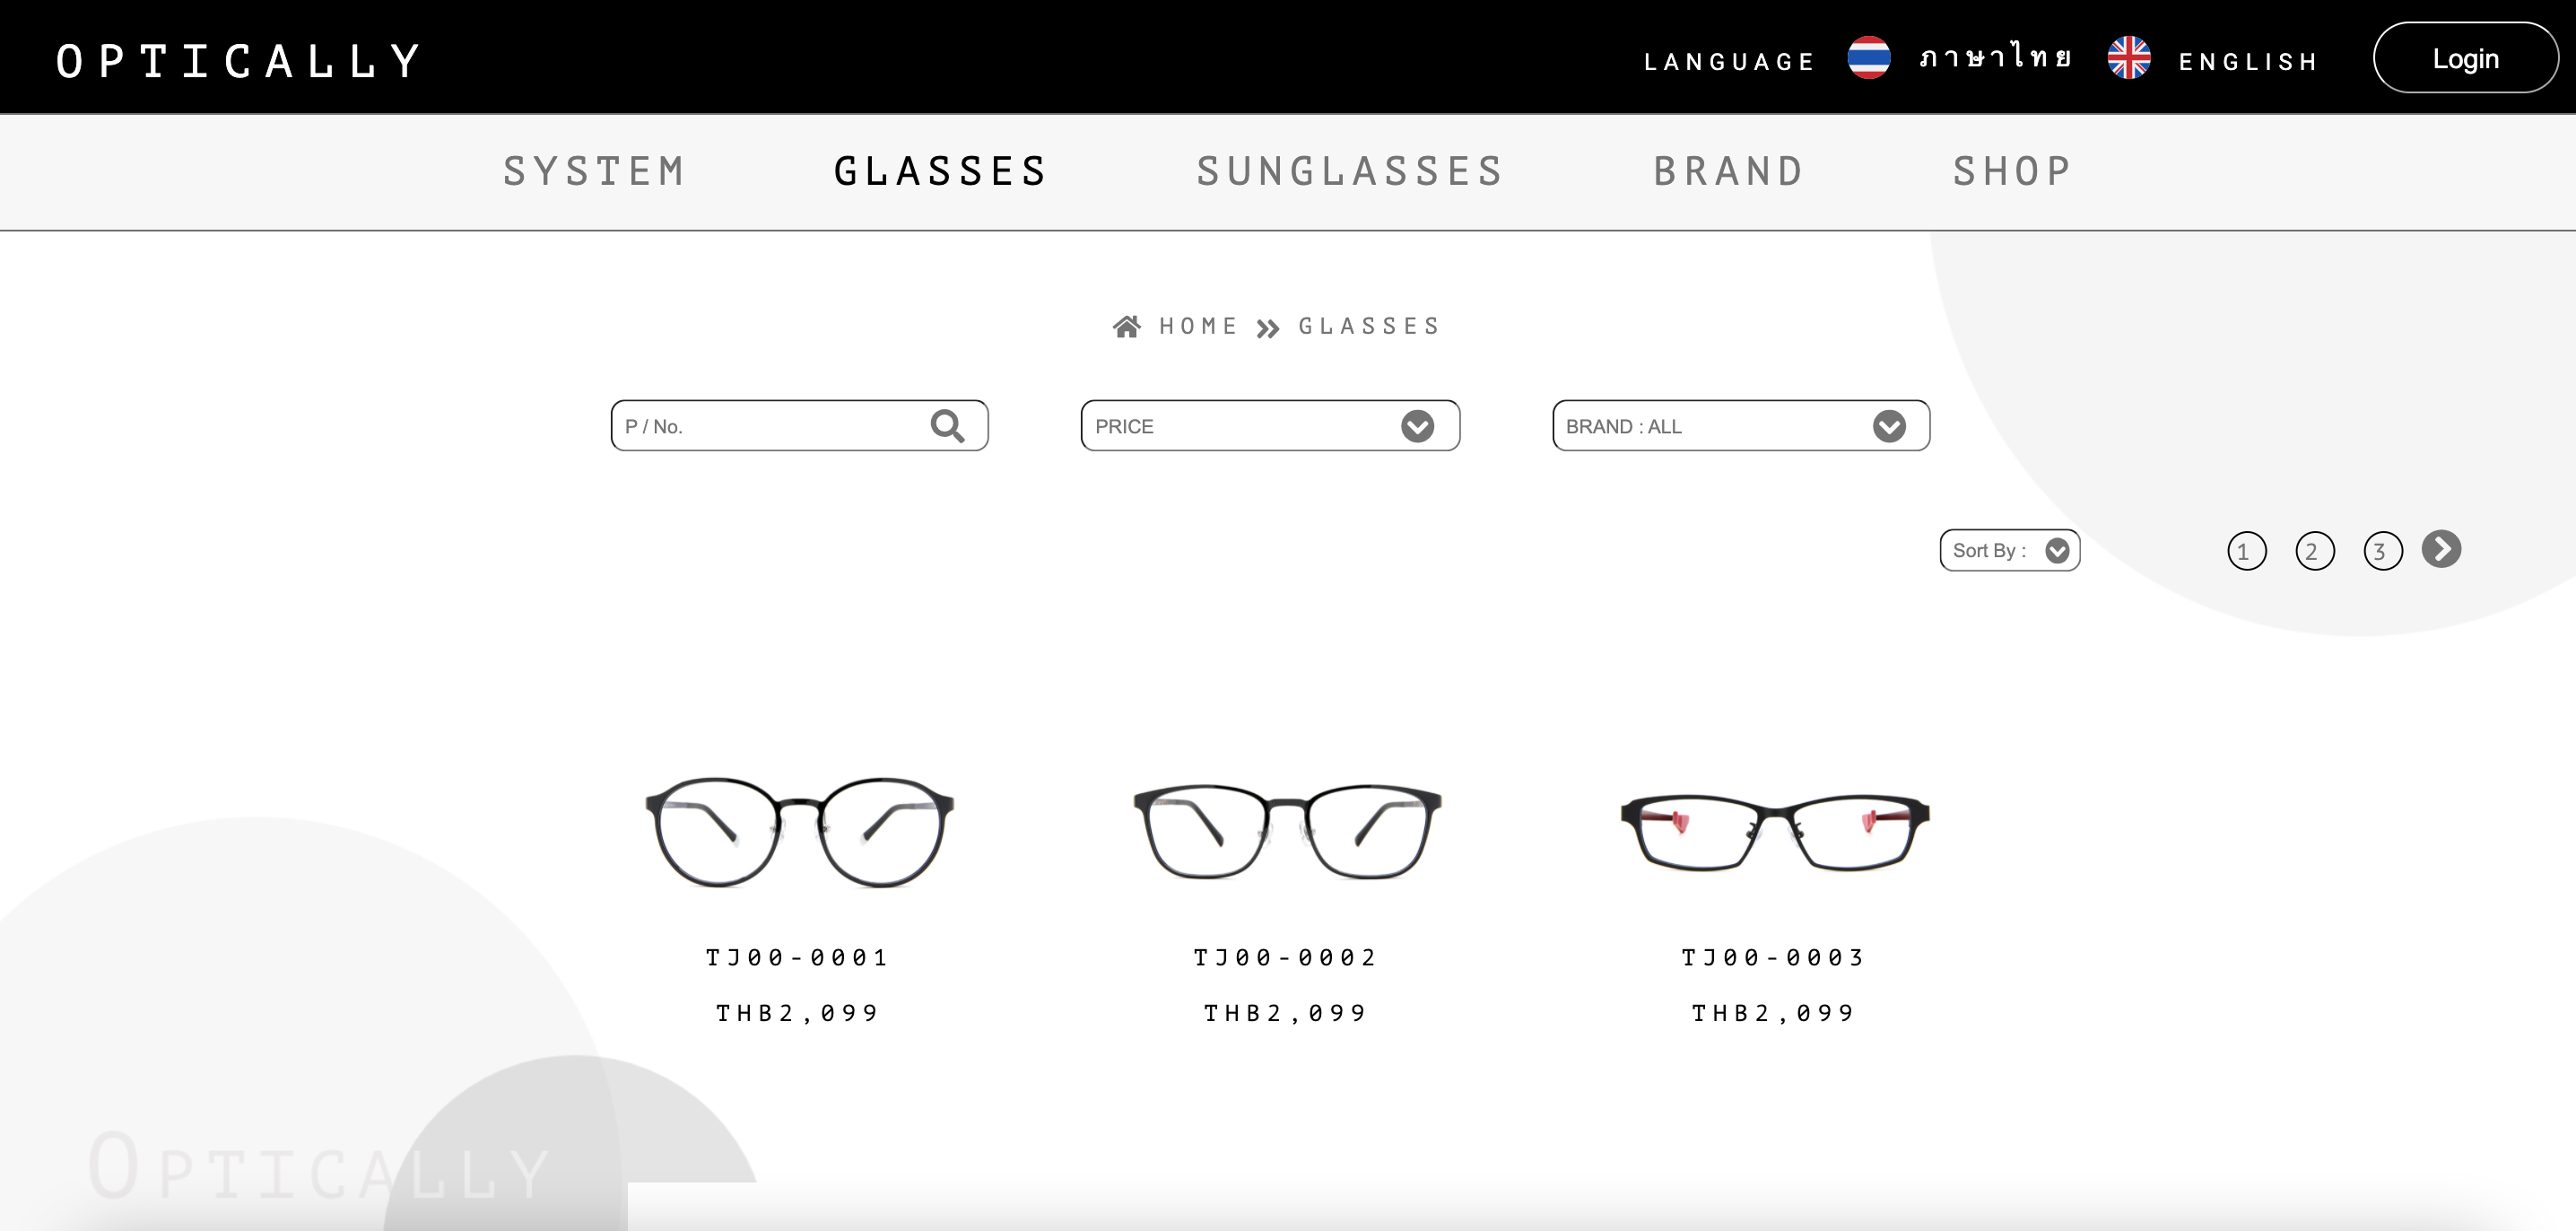Select page 1 circle
This screenshot has height=1231, width=2576.
click(x=2246, y=551)
